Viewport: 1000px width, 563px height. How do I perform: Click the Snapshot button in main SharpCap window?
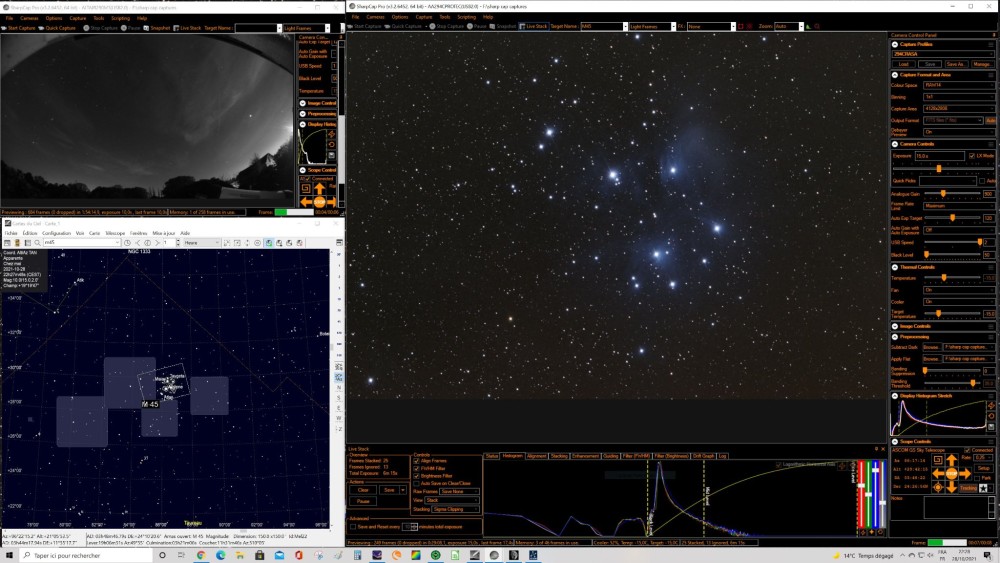coord(503,26)
